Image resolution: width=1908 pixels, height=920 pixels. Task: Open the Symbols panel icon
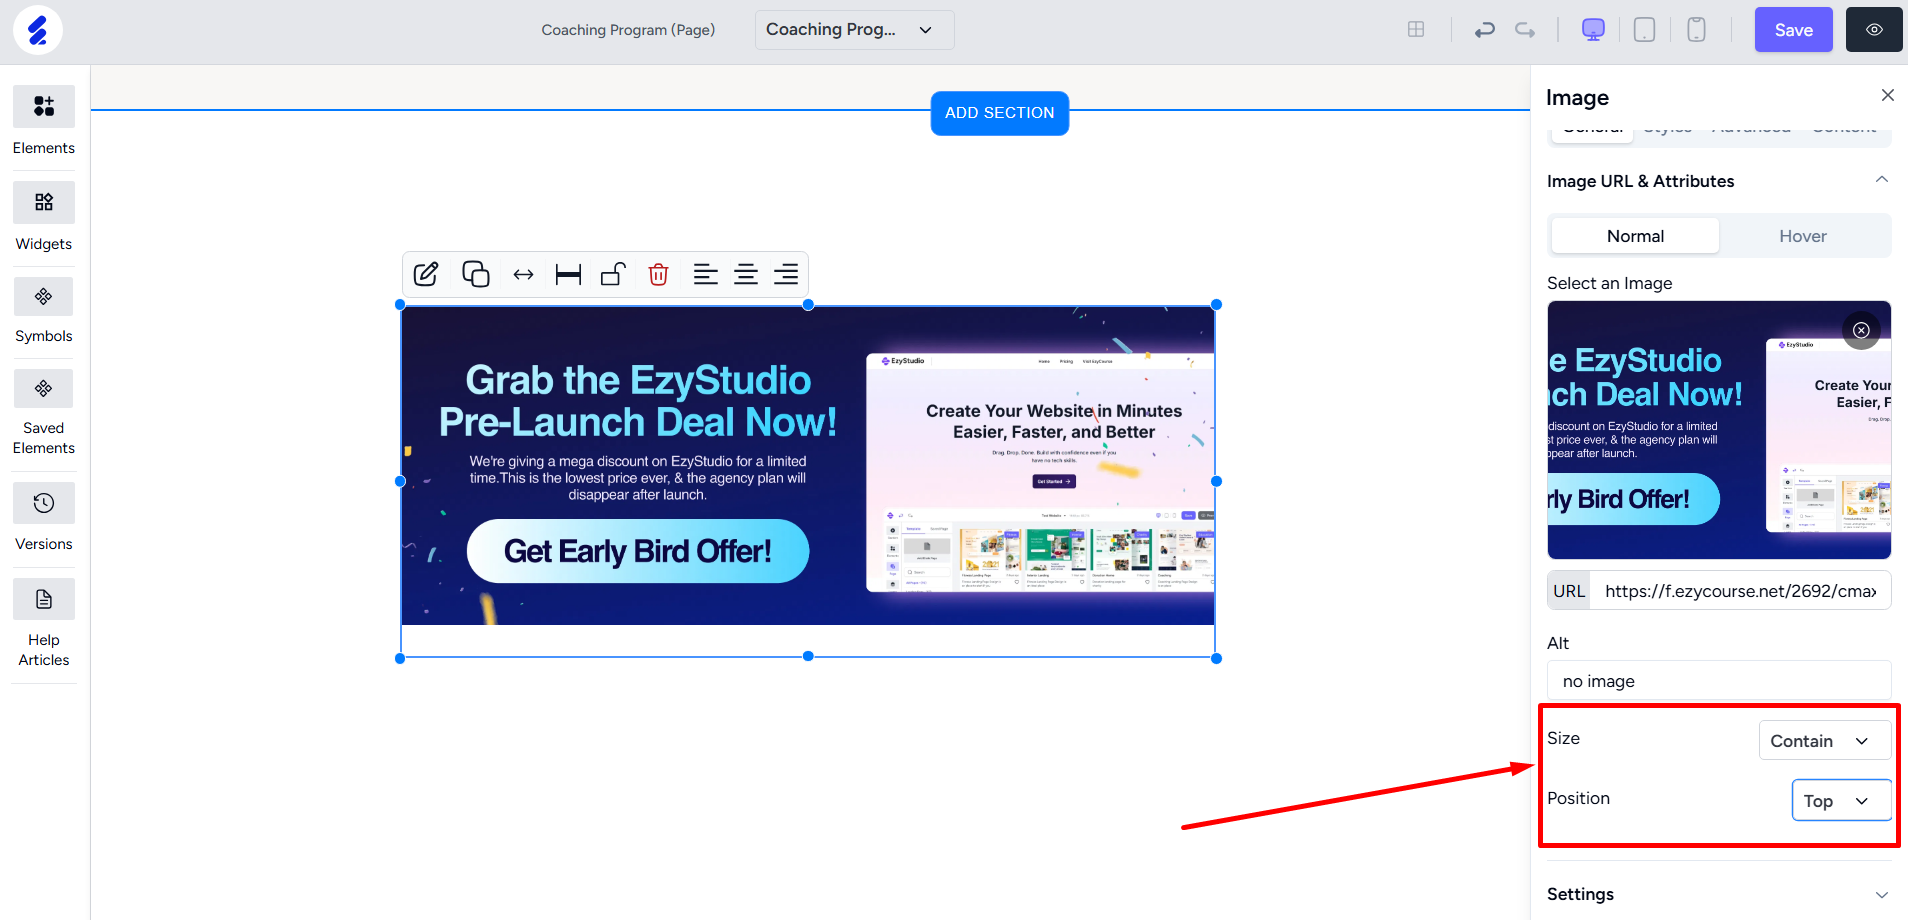point(44,297)
